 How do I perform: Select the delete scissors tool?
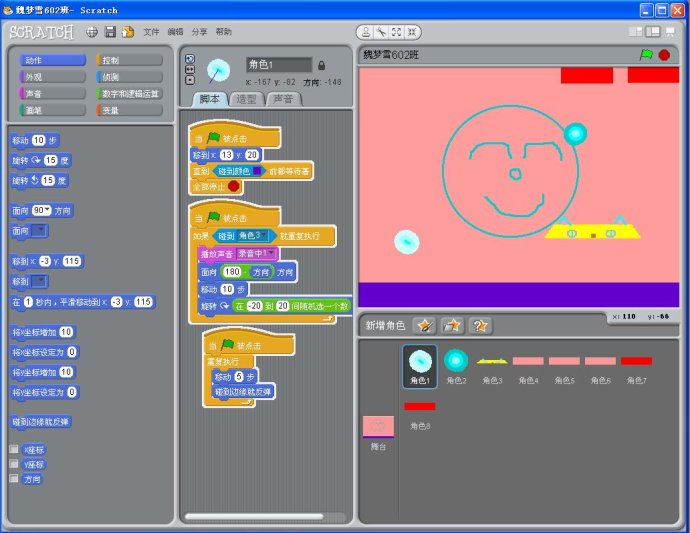(x=381, y=32)
